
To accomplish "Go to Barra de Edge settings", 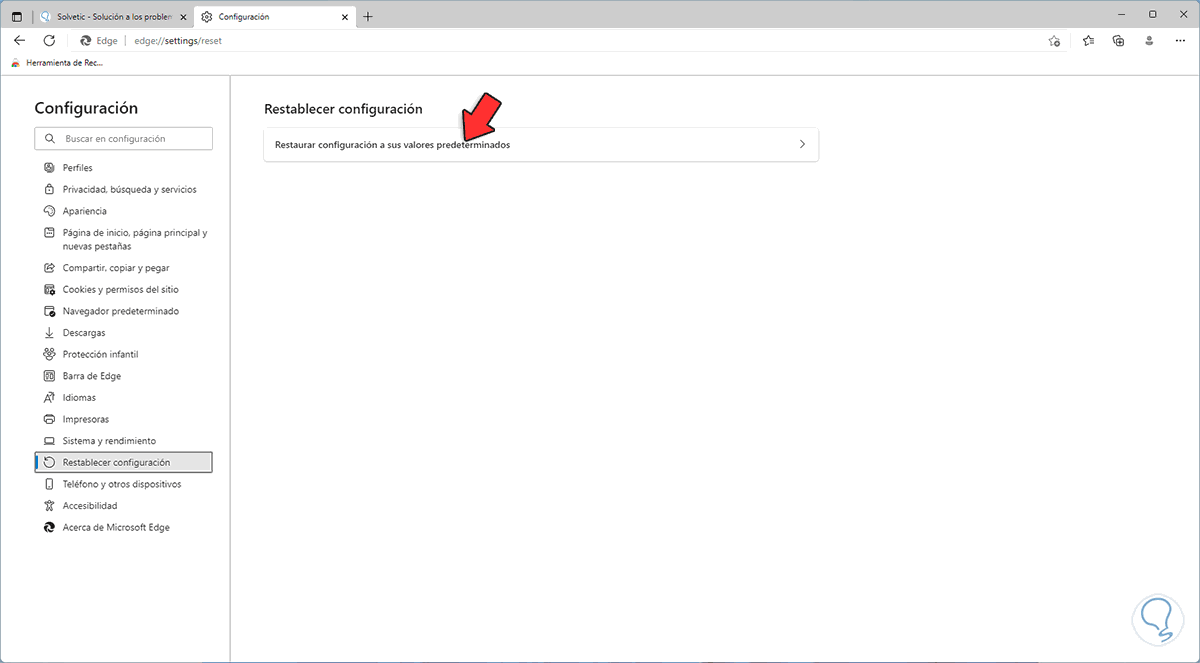I will pyautogui.click(x=124, y=376).
